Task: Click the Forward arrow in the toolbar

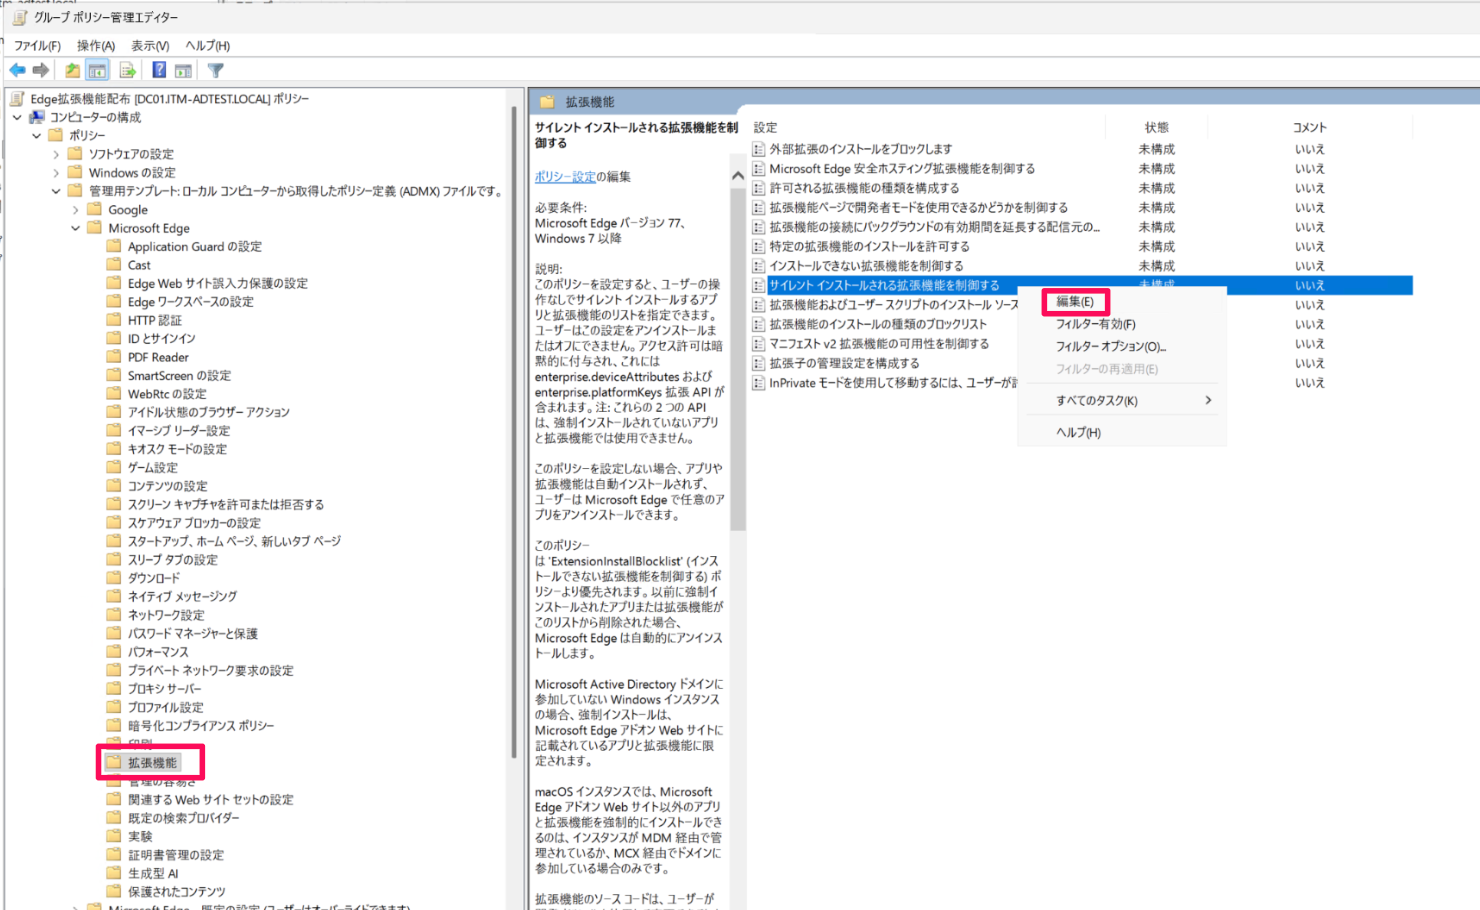Action: [x=41, y=70]
